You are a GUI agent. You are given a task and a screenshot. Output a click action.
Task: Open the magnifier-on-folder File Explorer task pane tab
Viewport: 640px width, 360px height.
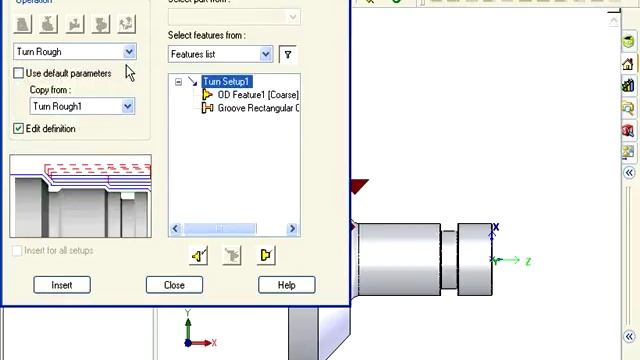629,108
